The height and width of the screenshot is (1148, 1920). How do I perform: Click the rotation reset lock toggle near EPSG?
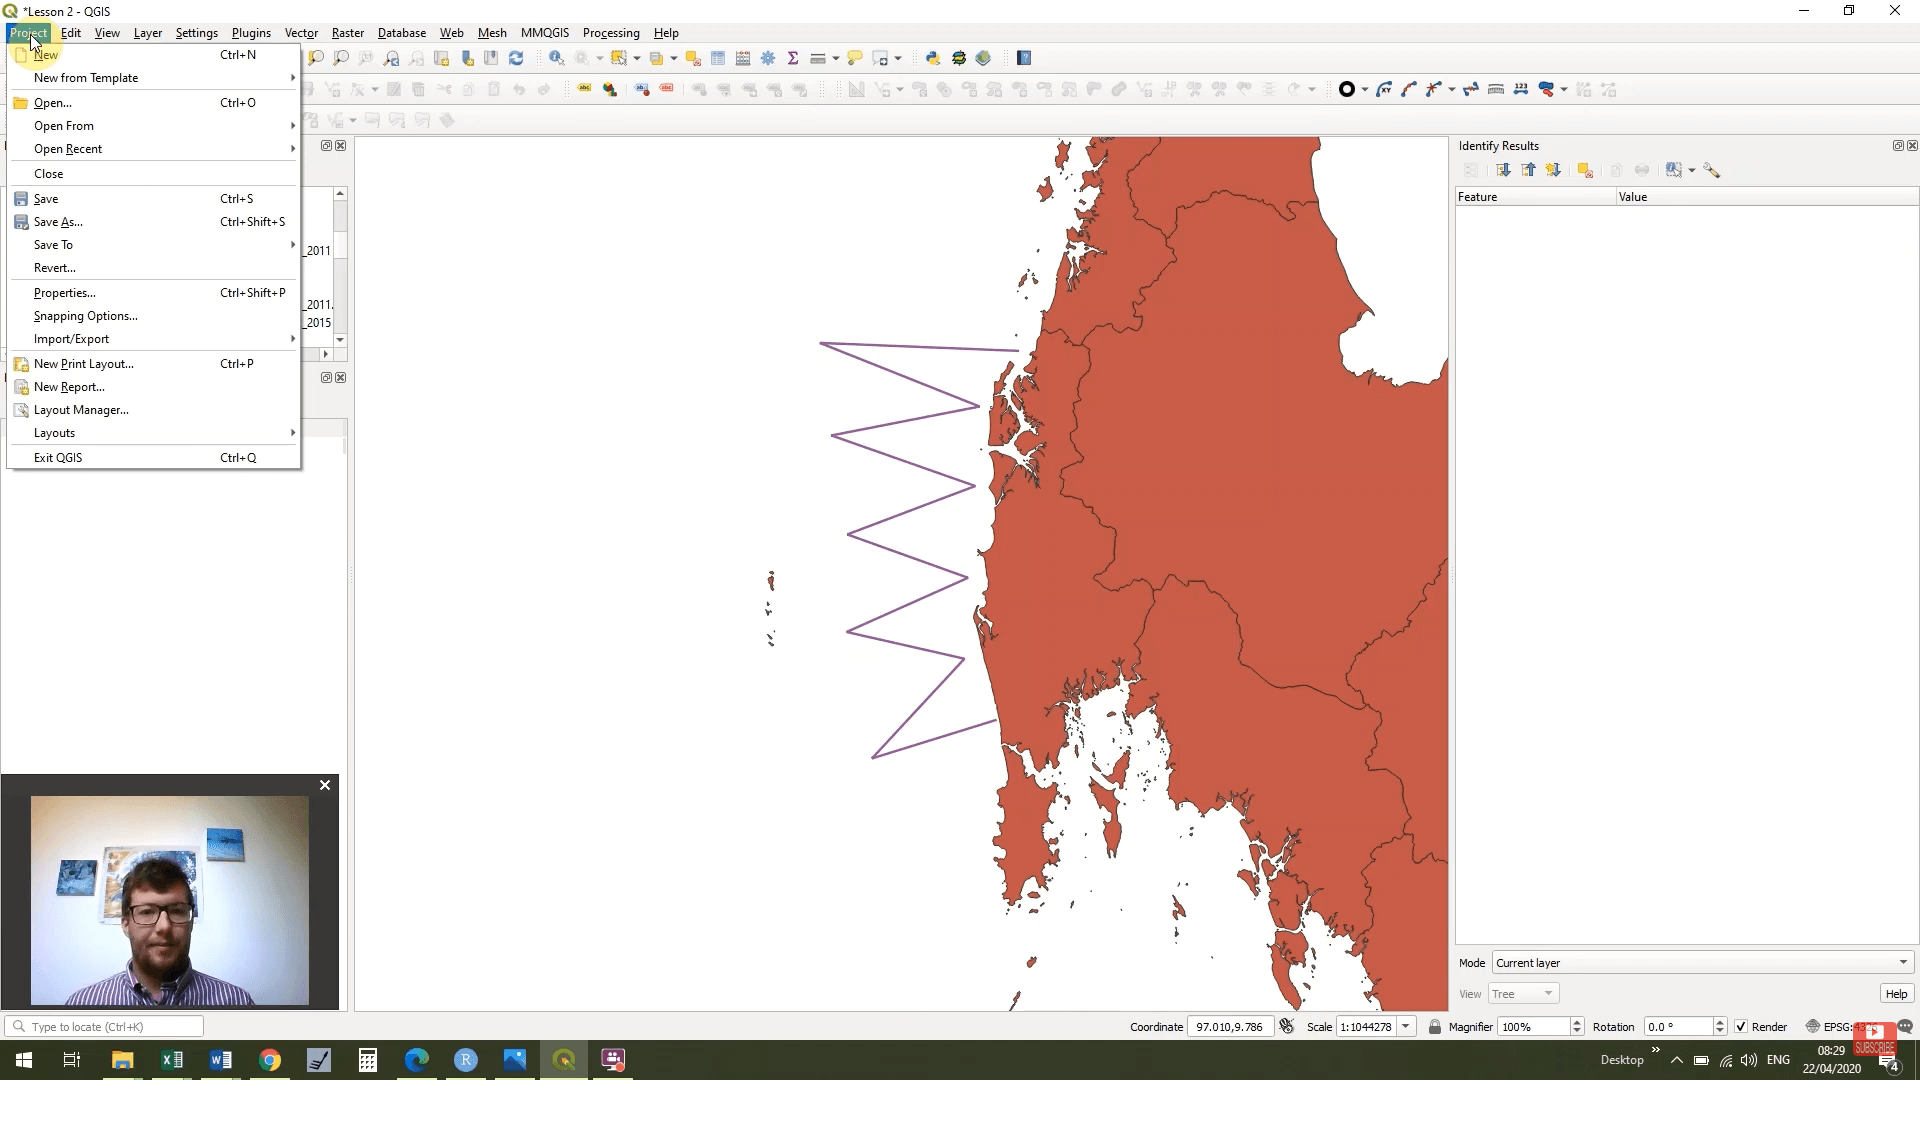click(1814, 1026)
